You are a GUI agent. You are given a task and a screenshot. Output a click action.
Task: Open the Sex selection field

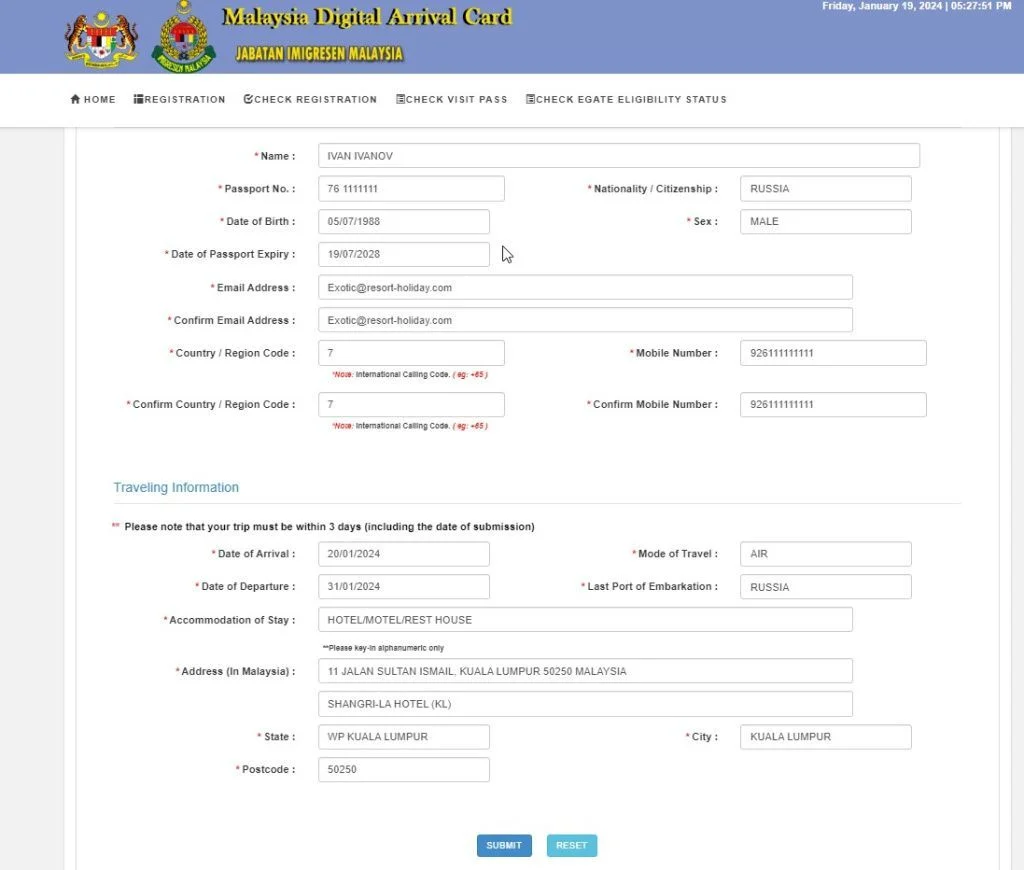coord(824,221)
